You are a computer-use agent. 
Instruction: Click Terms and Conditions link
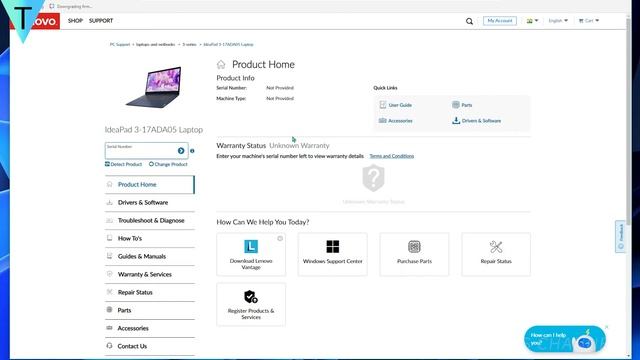(x=392, y=156)
